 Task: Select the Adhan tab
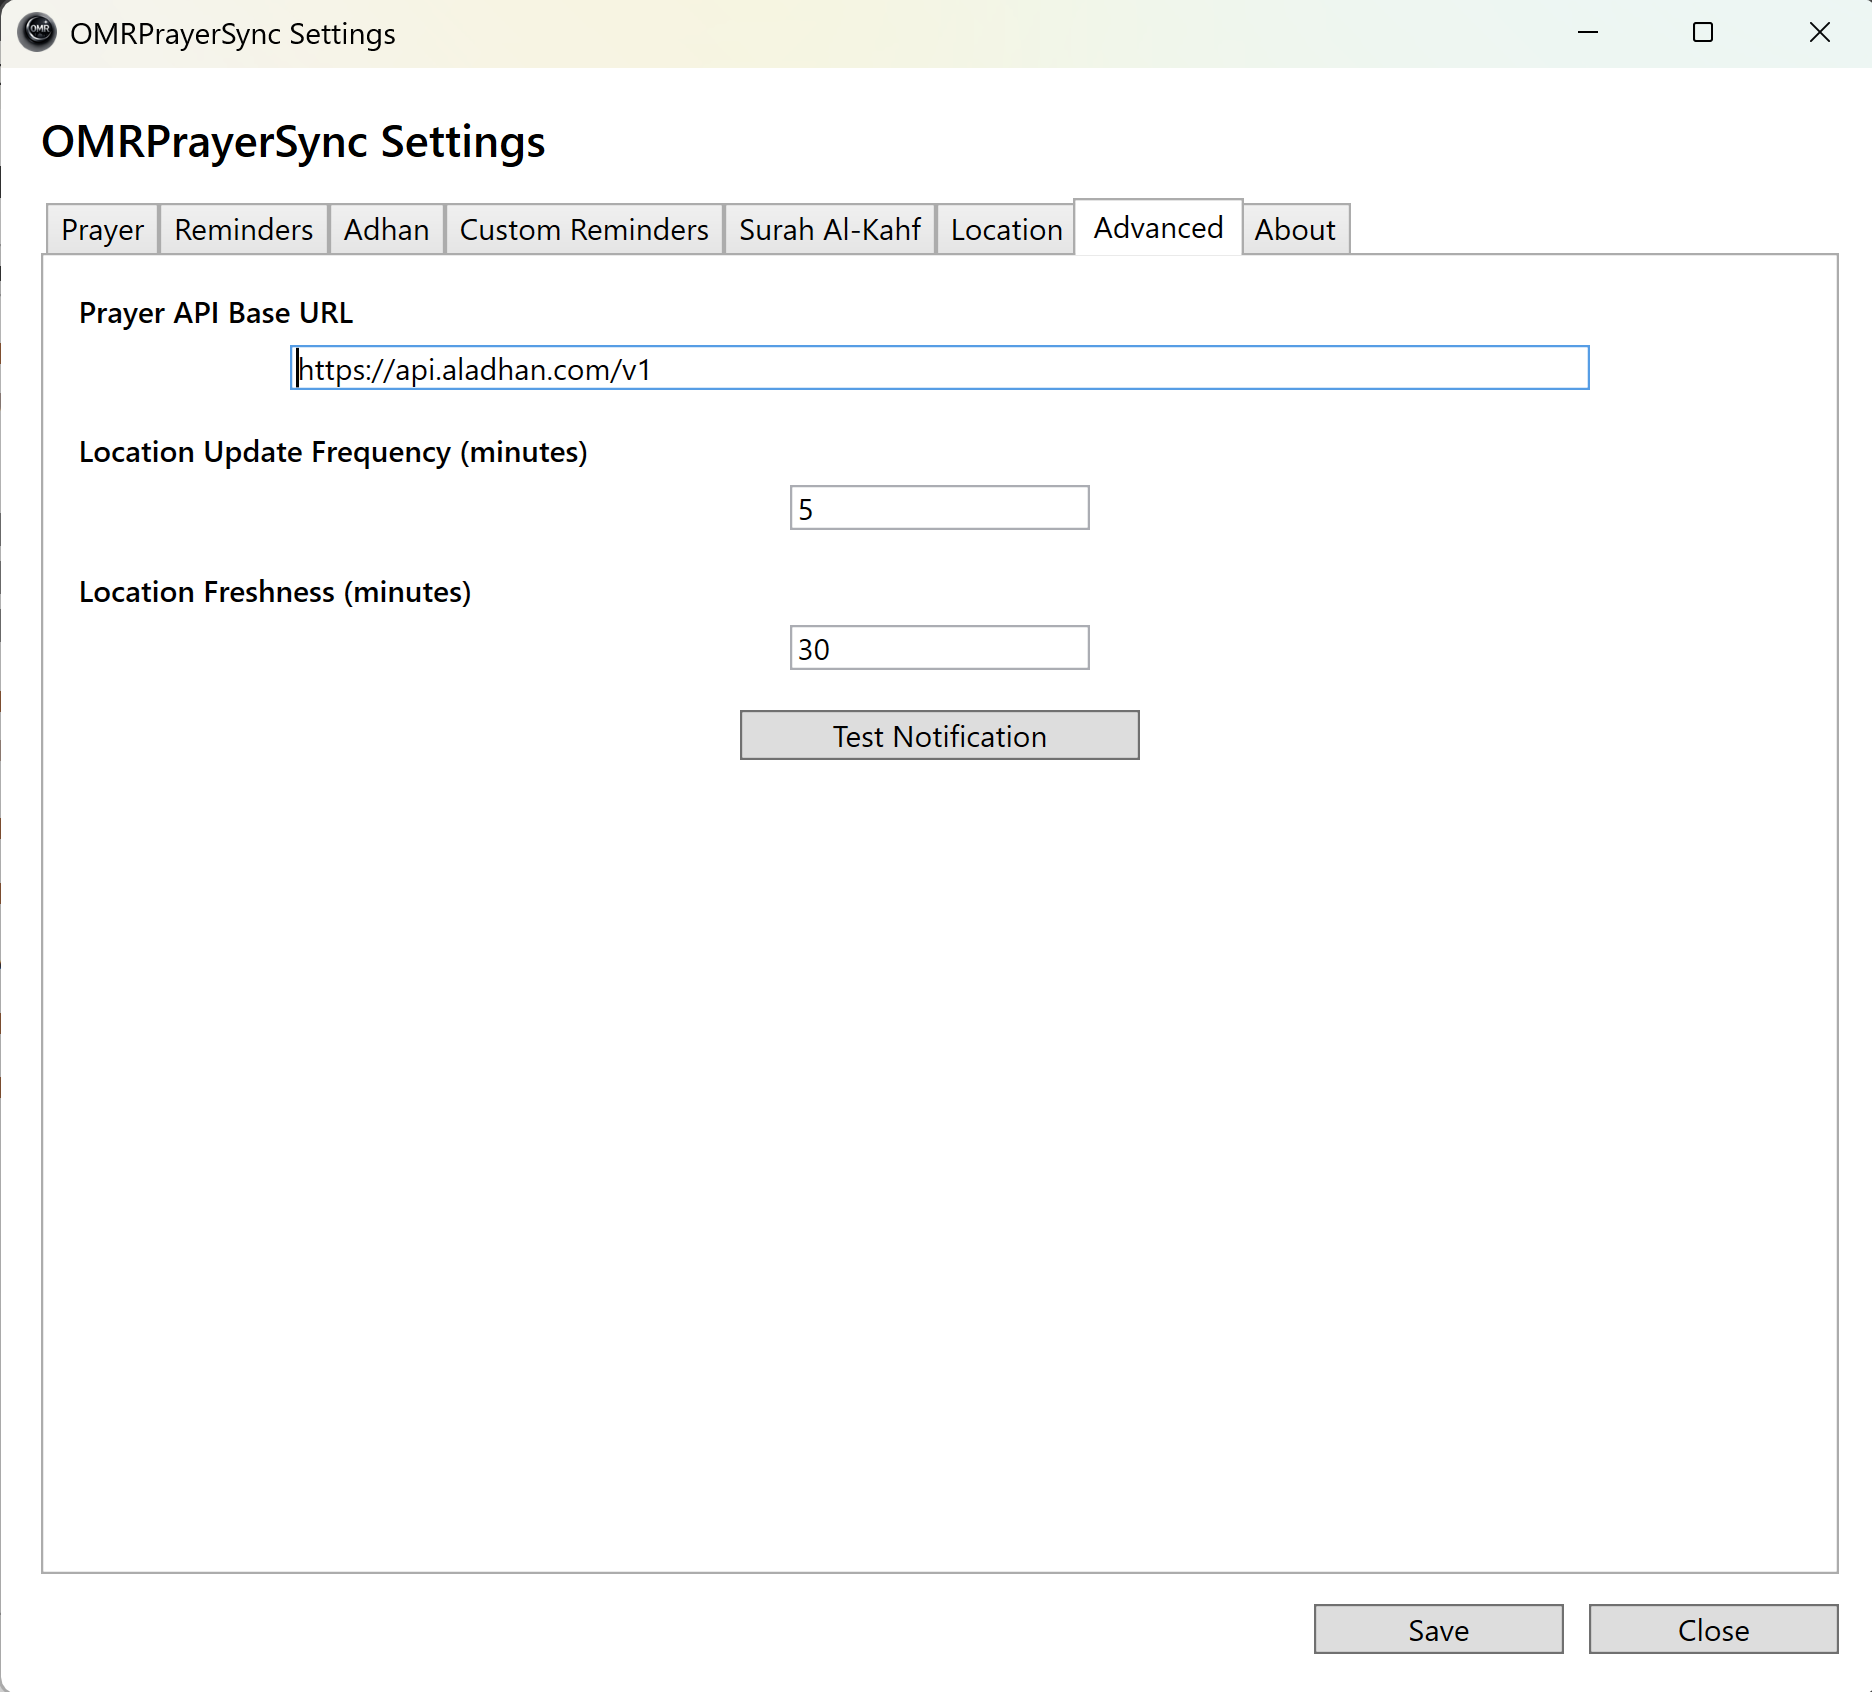tap(386, 229)
